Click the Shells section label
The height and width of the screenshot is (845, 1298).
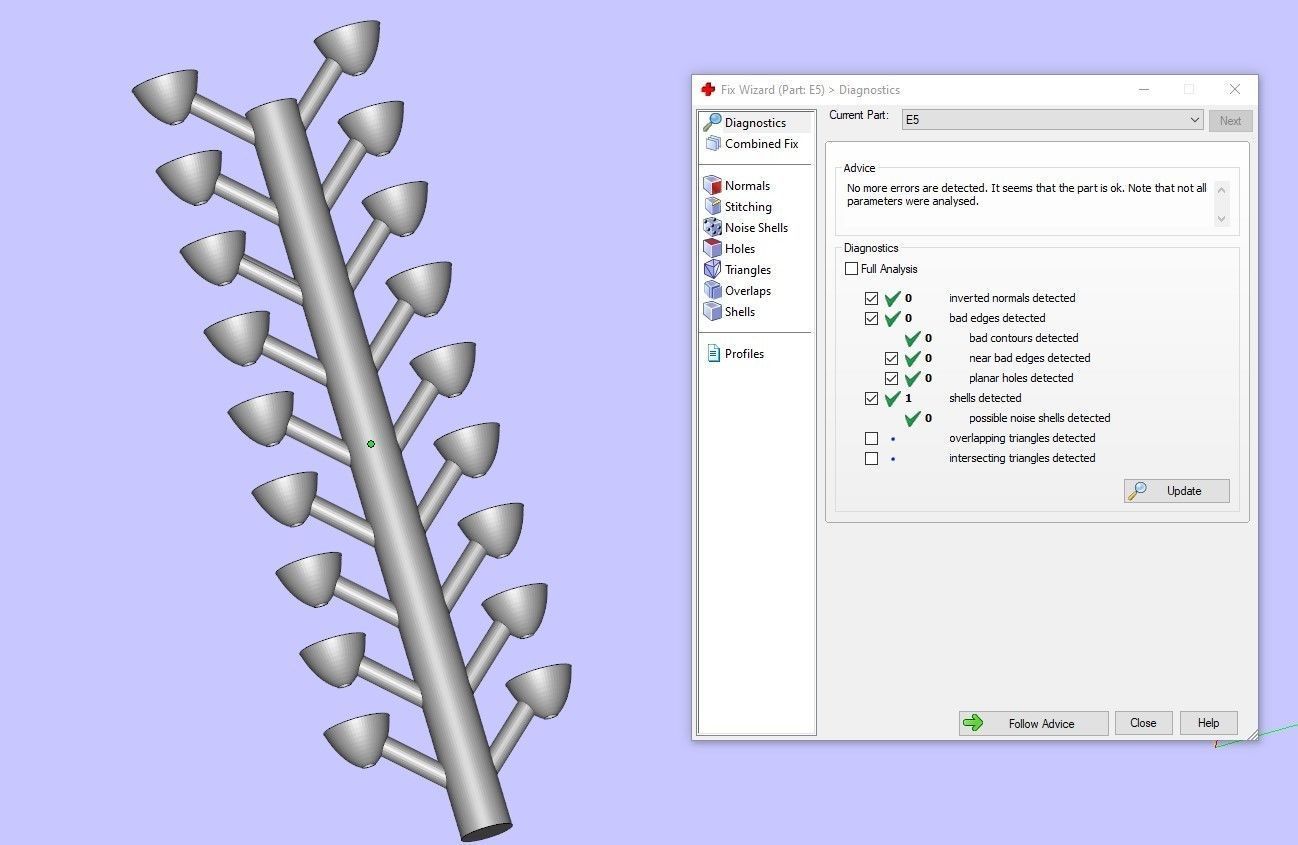[740, 311]
